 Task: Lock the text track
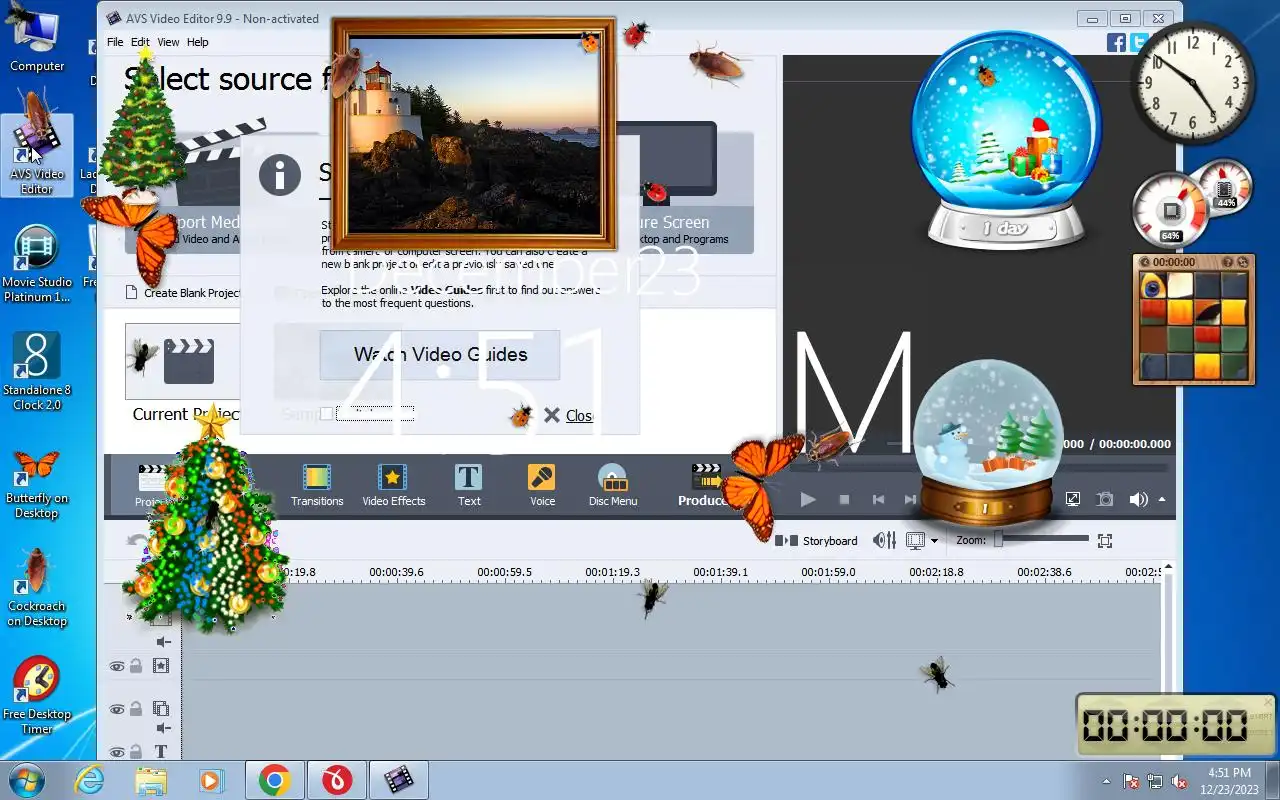pos(136,752)
